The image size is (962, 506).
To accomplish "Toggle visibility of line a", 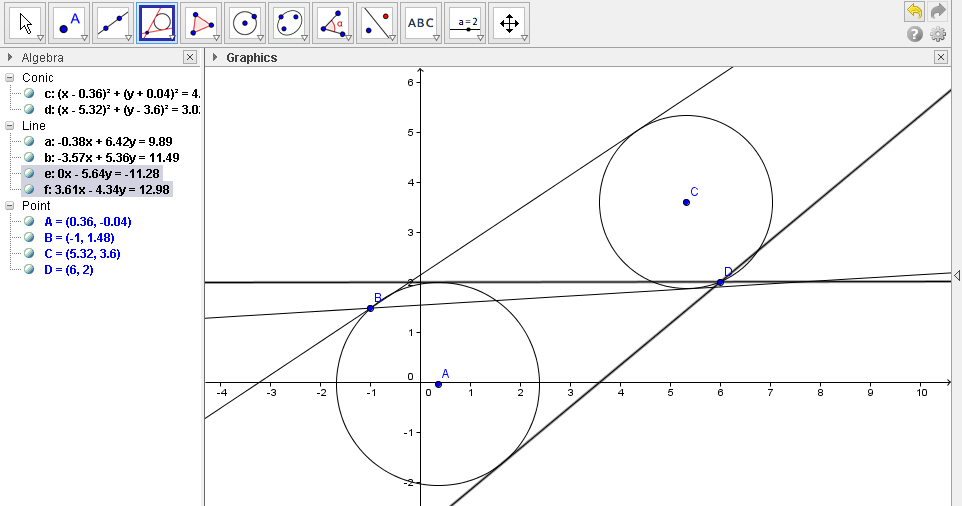I will tap(29, 141).
